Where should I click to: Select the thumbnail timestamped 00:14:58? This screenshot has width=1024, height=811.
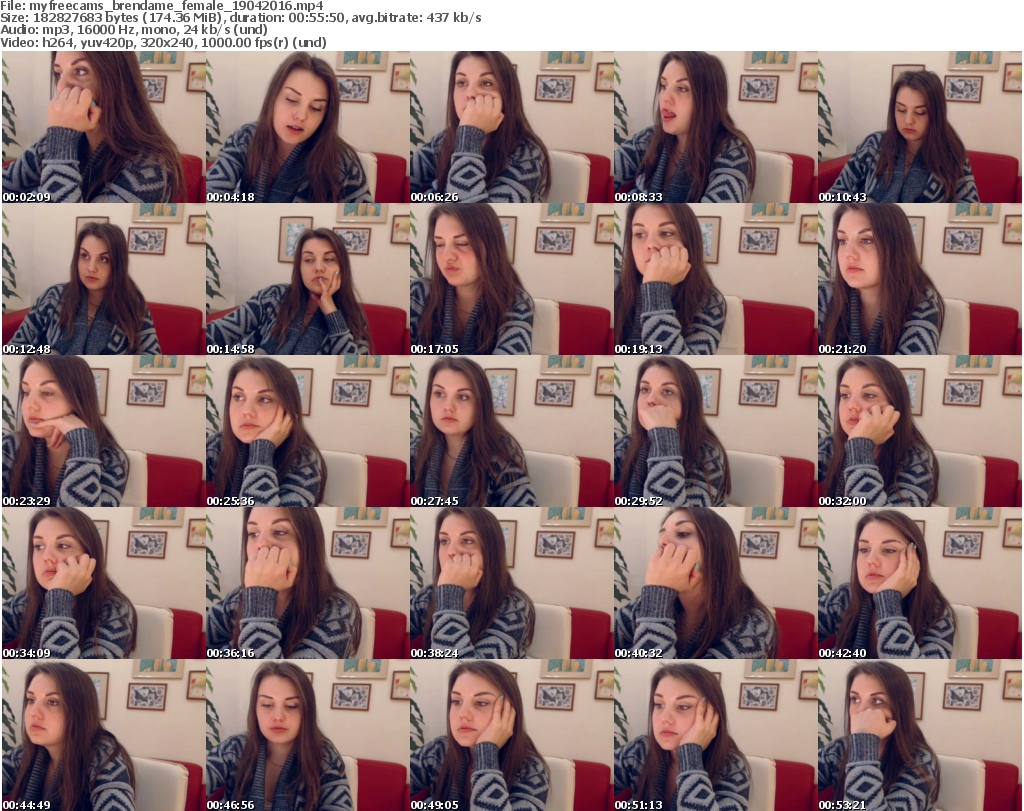[x=308, y=279]
